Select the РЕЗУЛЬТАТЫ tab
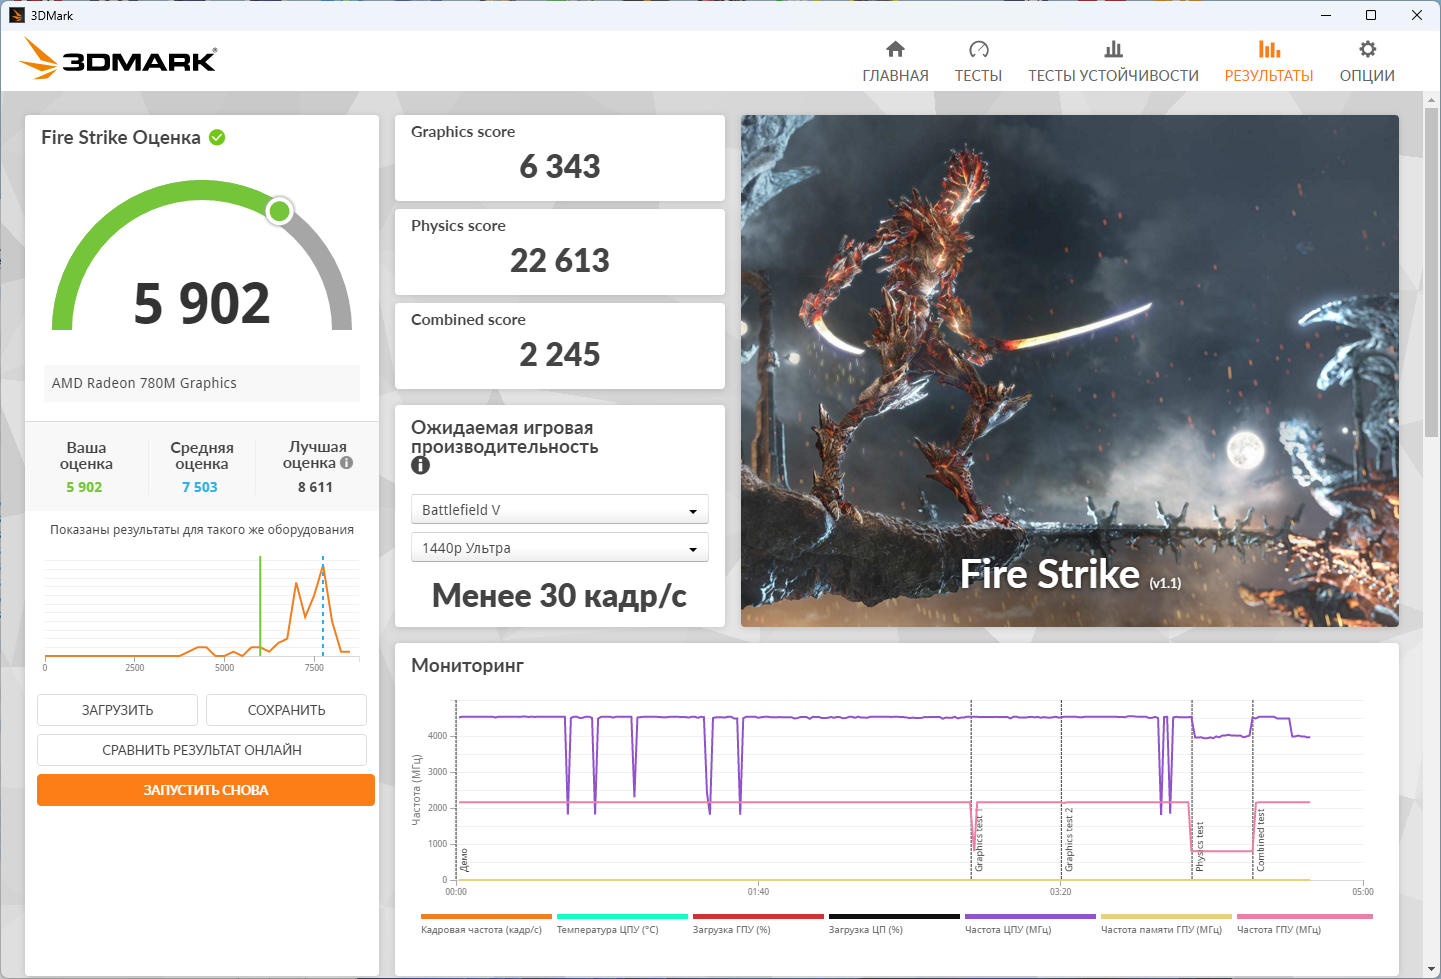1441x979 pixels. 1269,62
